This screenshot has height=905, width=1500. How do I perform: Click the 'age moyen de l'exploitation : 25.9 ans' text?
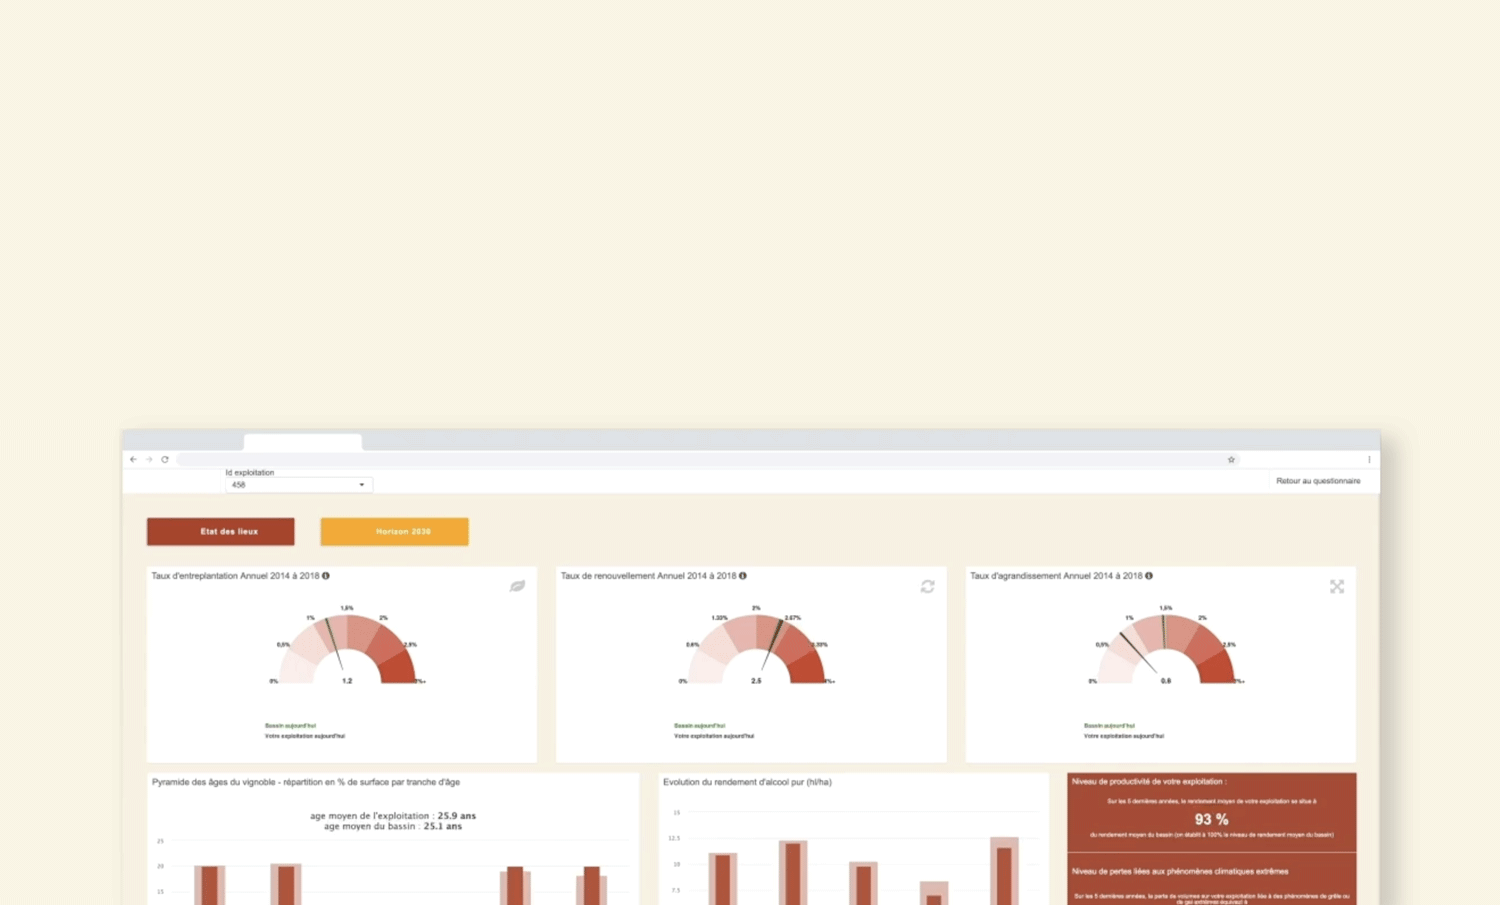click(x=393, y=816)
